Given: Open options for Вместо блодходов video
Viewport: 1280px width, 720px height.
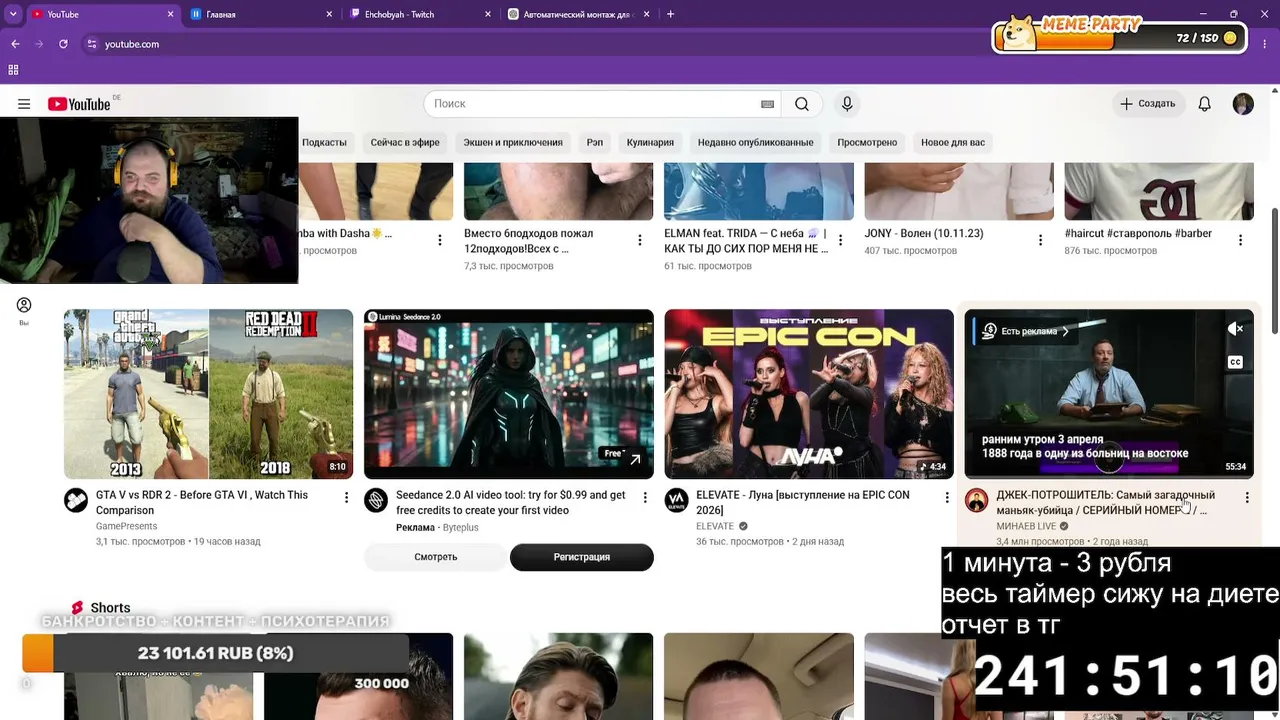Looking at the screenshot, I should tap(640, 240).
